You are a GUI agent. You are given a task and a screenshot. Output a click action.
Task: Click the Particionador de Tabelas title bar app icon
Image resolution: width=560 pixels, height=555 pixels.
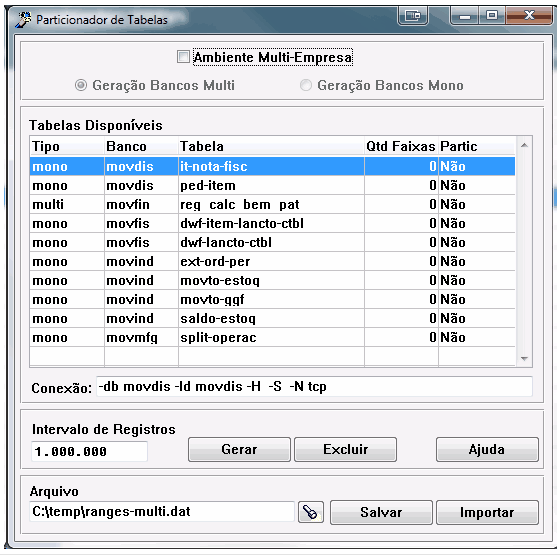click(24, 19)
